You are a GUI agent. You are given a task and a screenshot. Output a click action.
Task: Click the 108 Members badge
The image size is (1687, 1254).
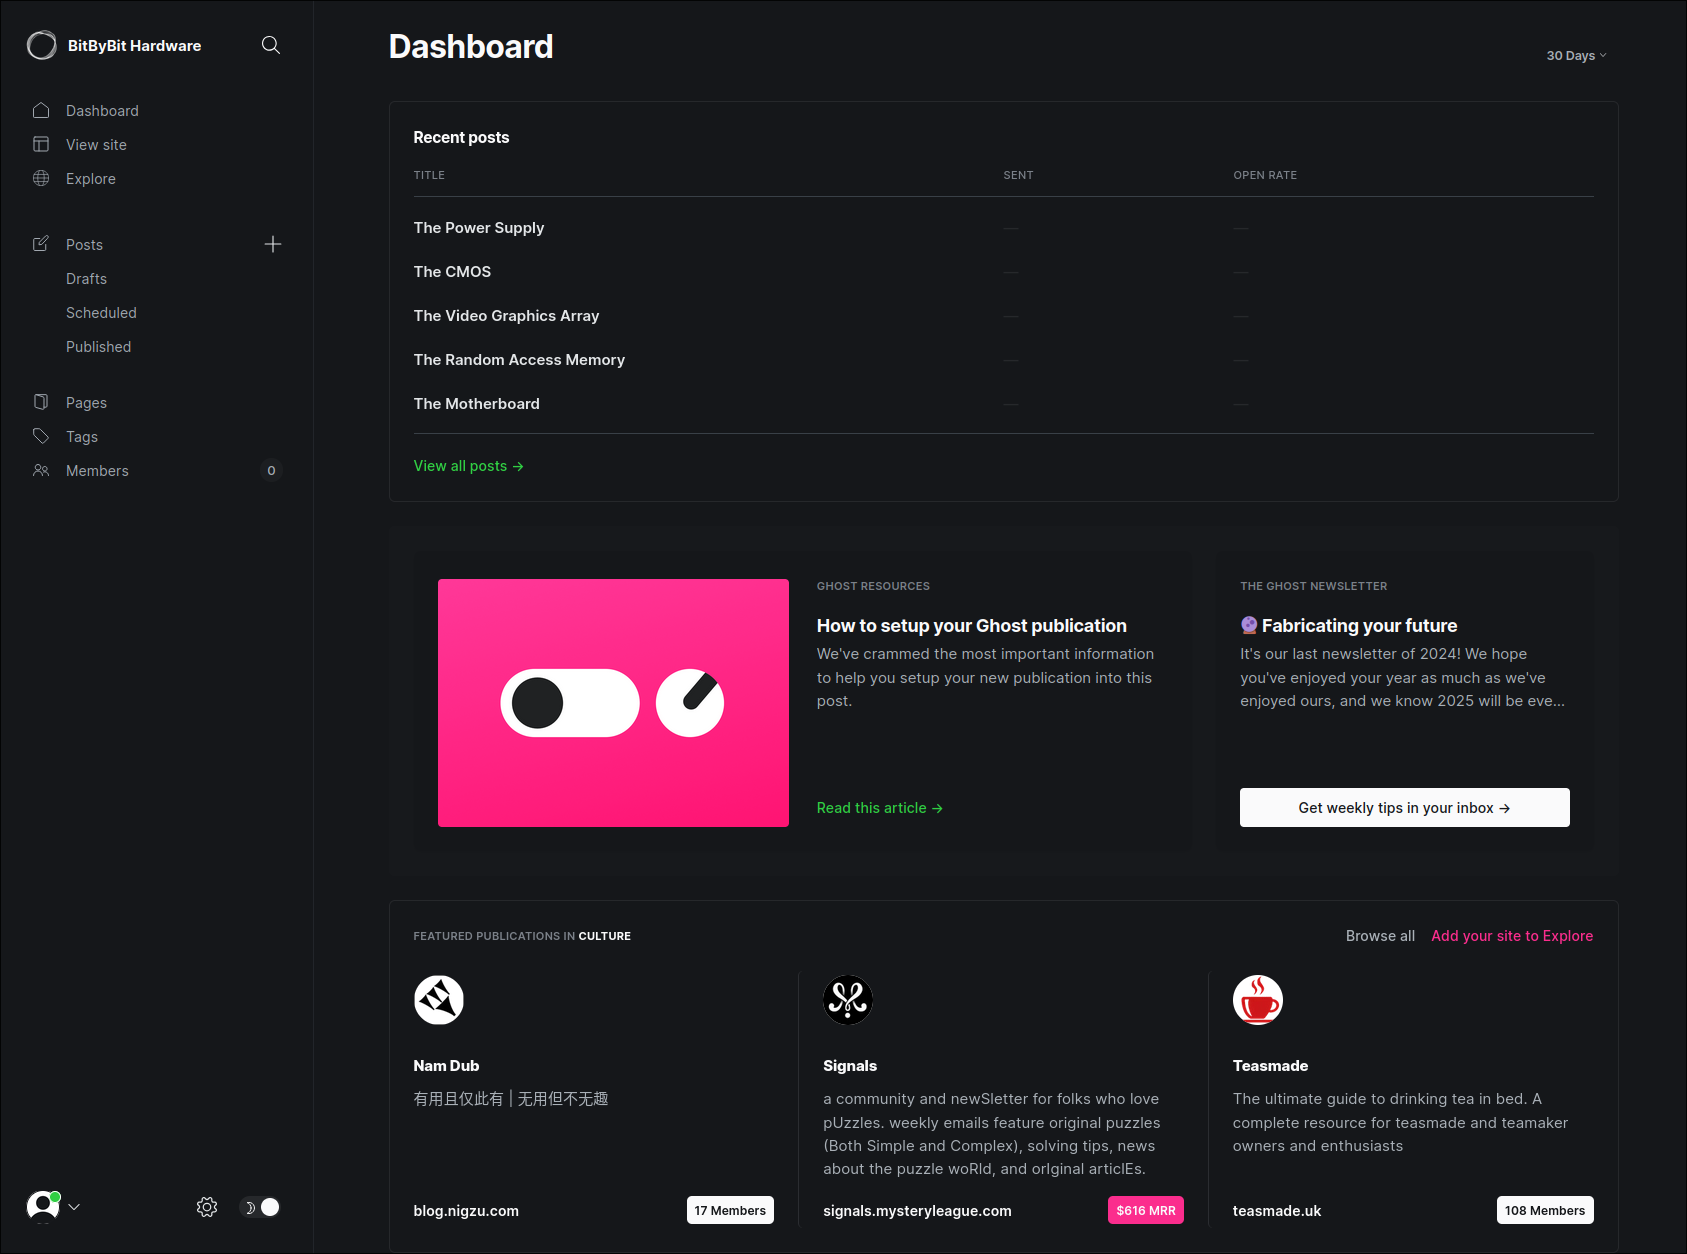tap(1545, 1210)
